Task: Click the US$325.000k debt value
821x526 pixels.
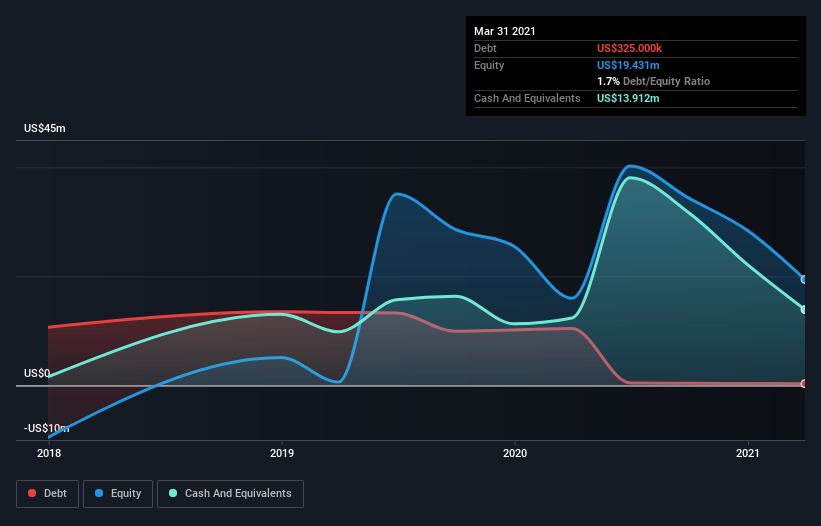Action: [629, 48]
